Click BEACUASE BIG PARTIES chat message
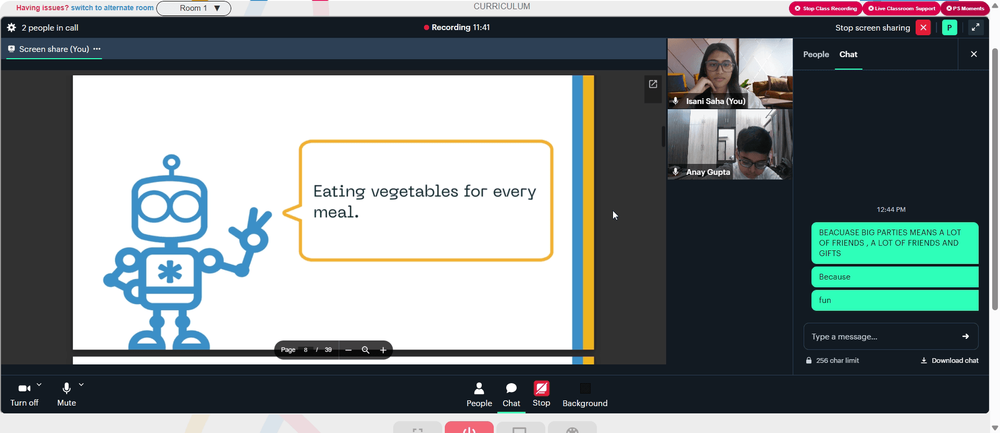 click(x=895, y=243)
